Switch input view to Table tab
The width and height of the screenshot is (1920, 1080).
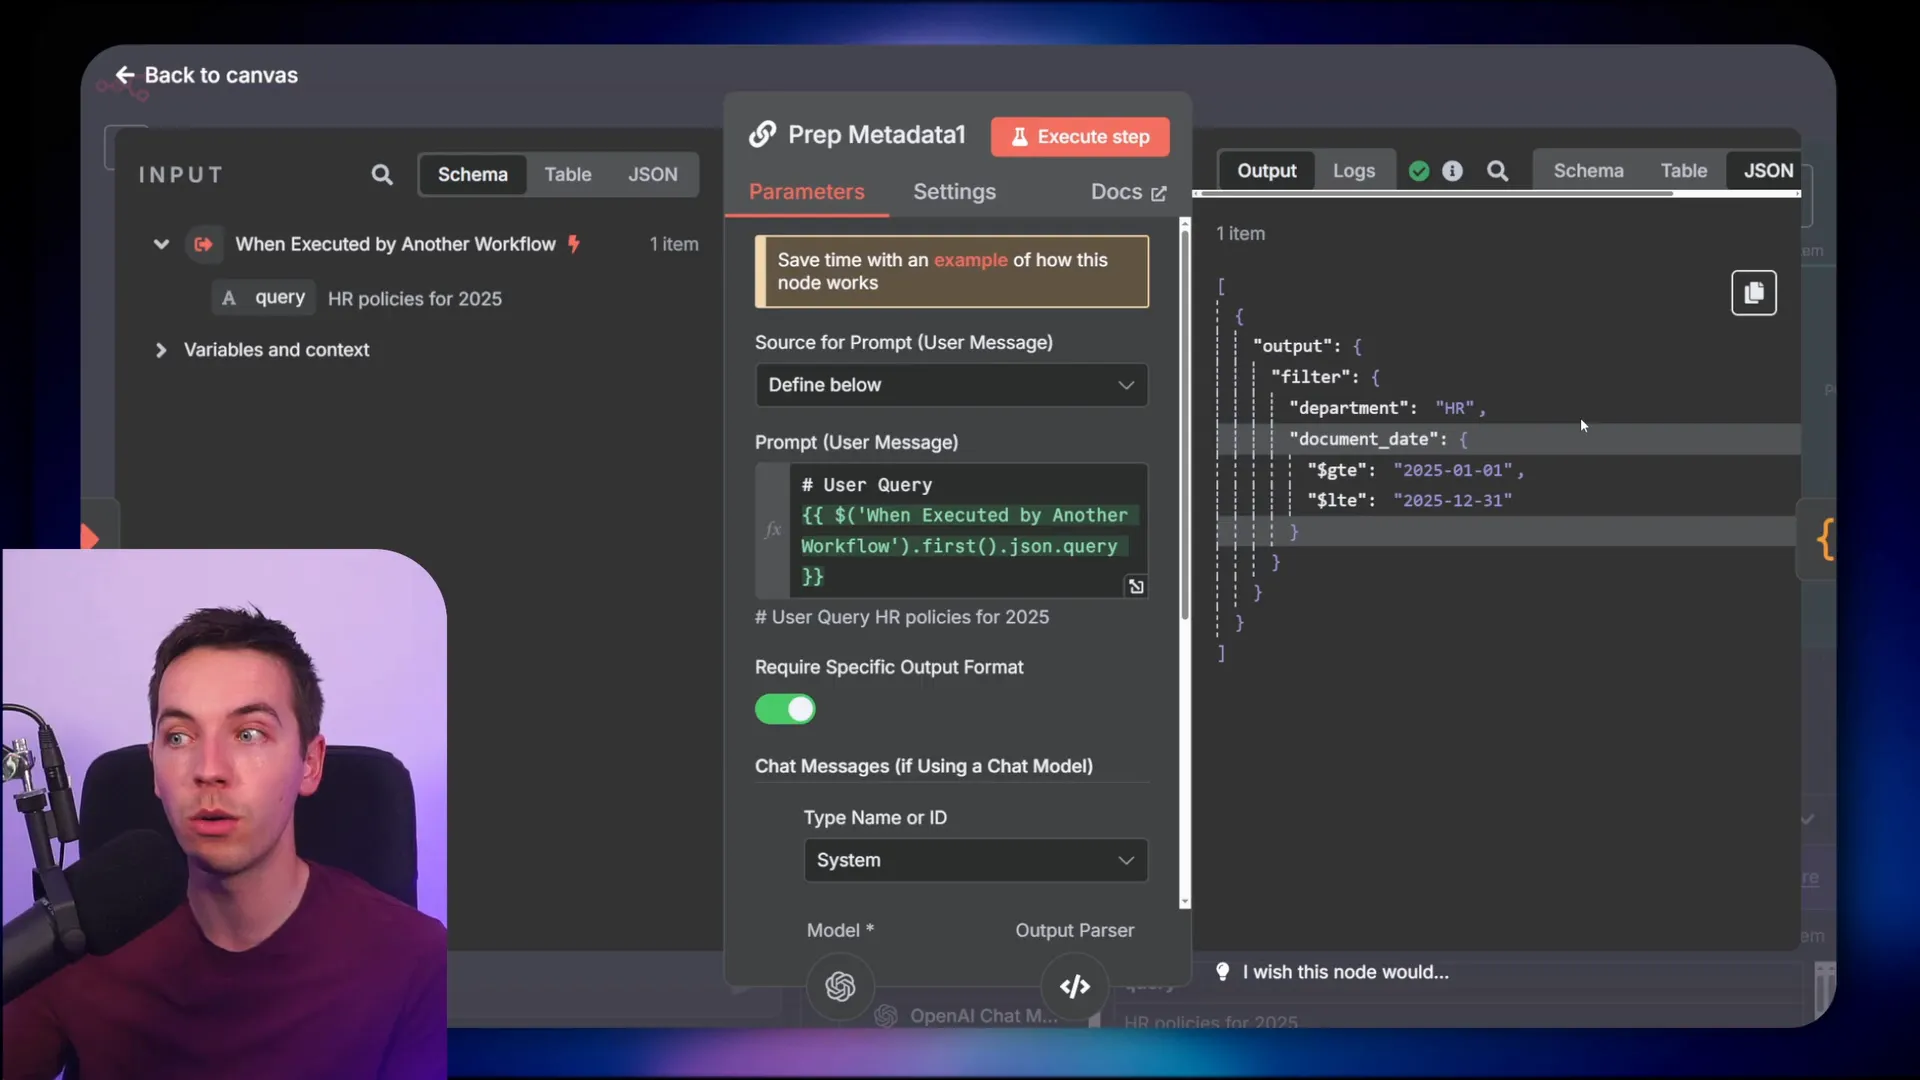coord(567,174)
